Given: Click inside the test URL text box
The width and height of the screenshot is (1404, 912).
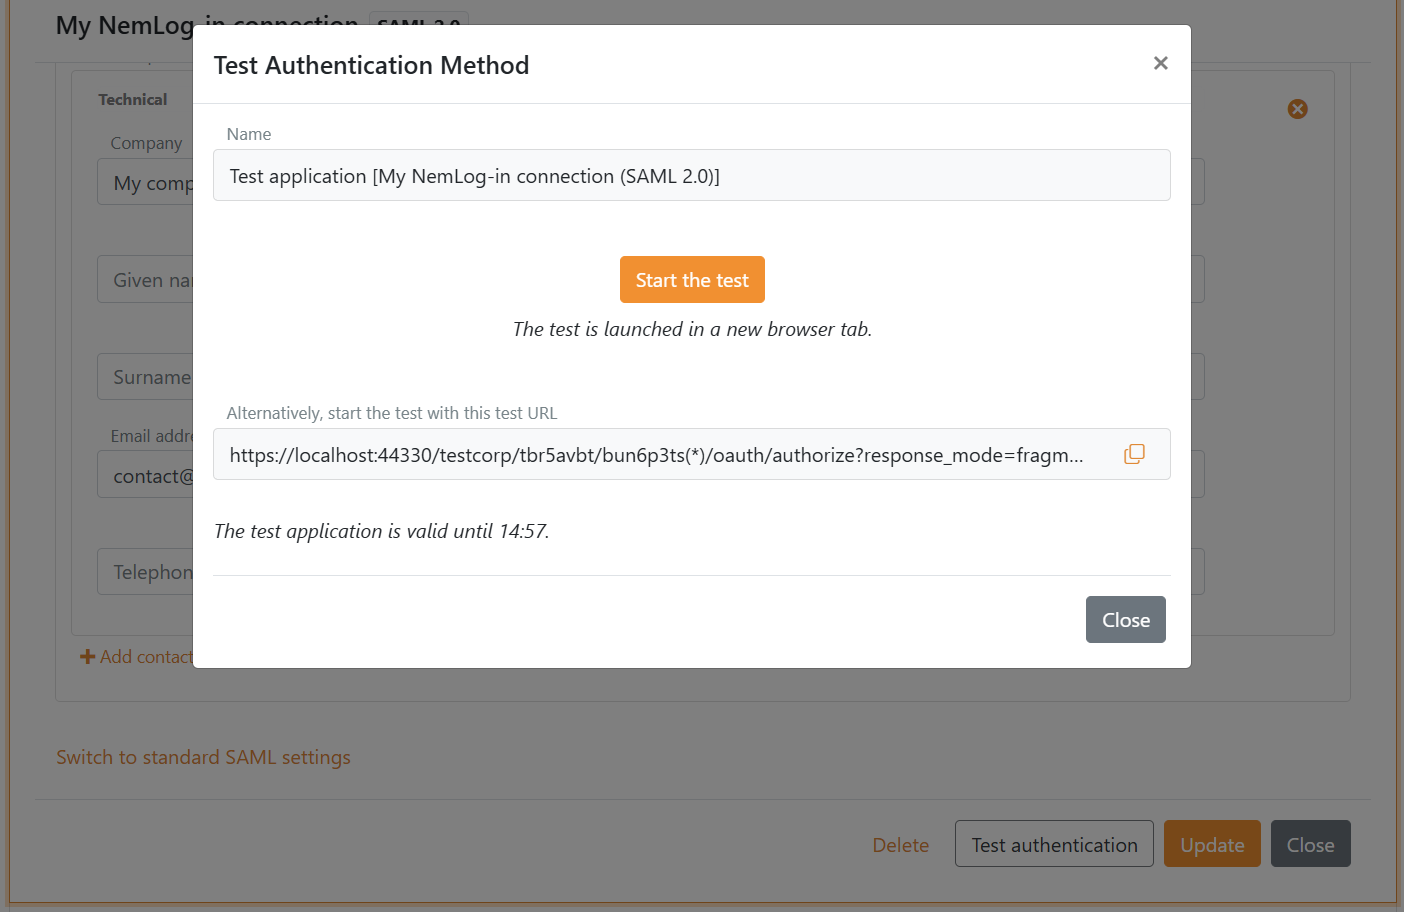Looking at the screenshot, I should 660,455.
